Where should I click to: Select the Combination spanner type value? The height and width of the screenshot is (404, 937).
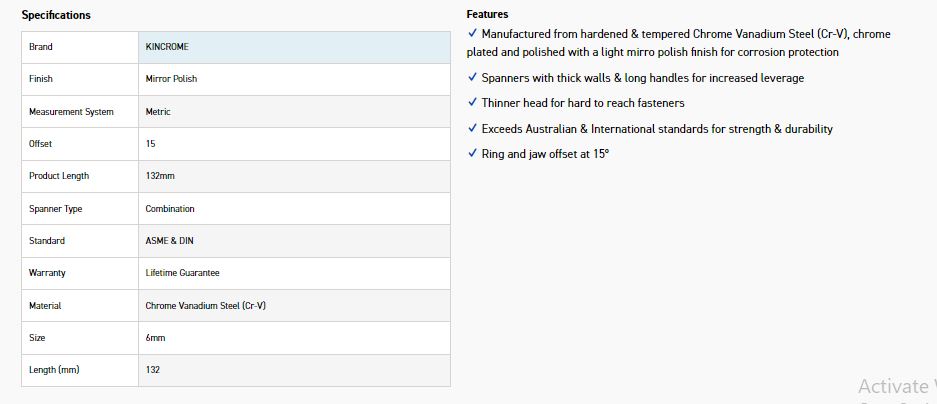coord(170,209)
